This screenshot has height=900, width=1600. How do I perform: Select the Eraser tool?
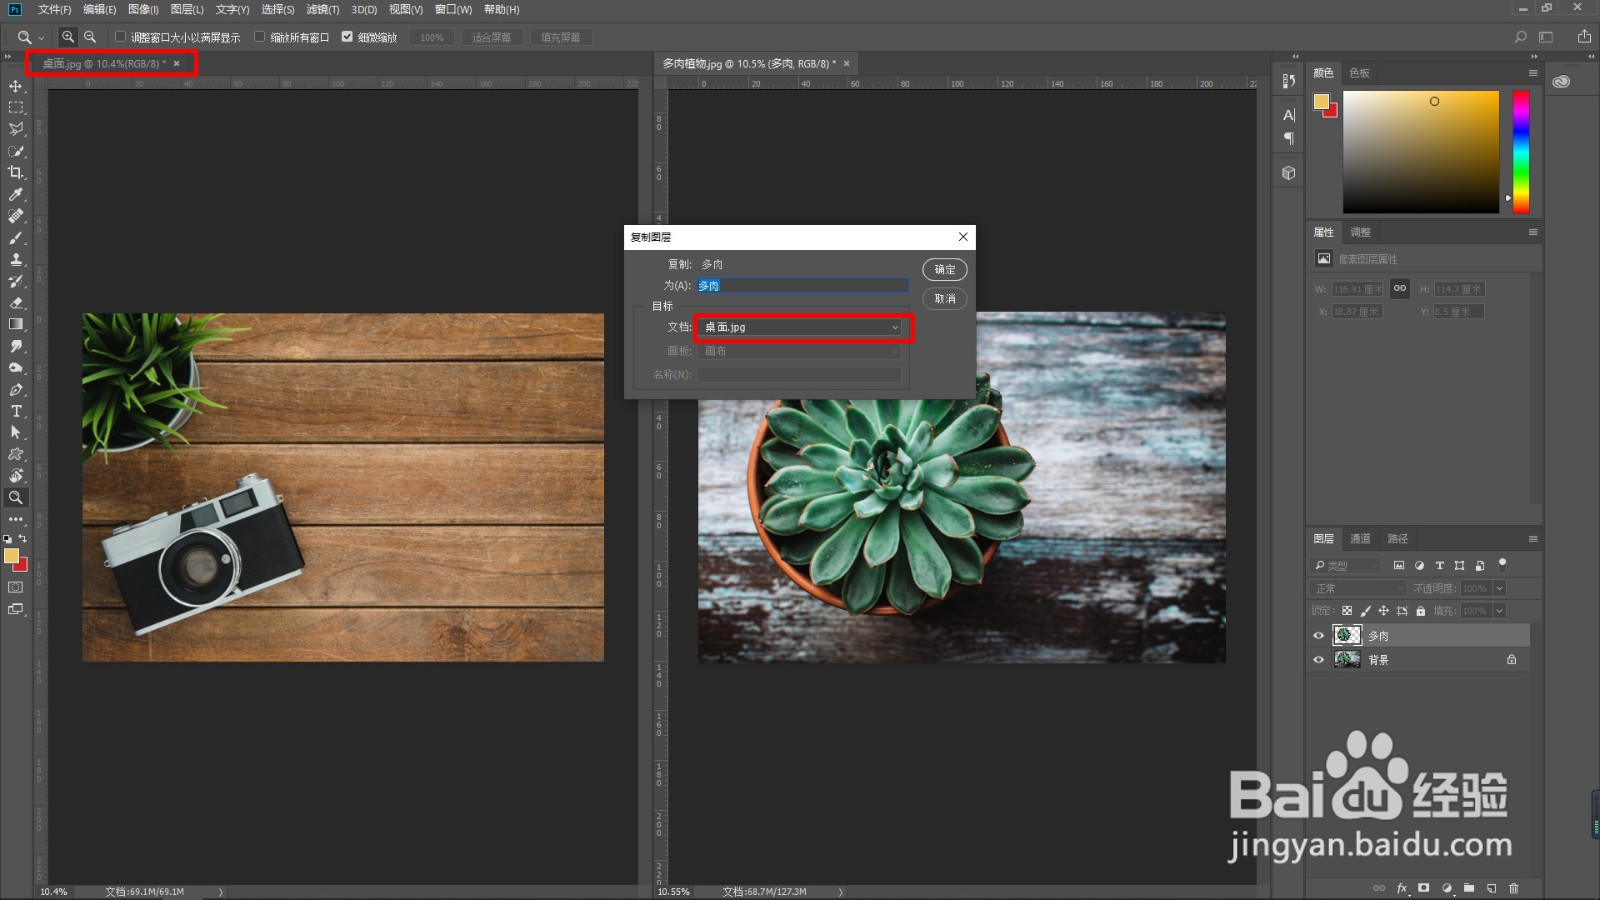(16, 302)
